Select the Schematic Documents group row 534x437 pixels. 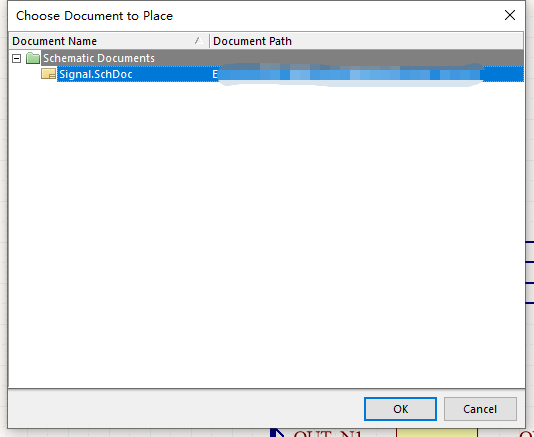point(266,58)
